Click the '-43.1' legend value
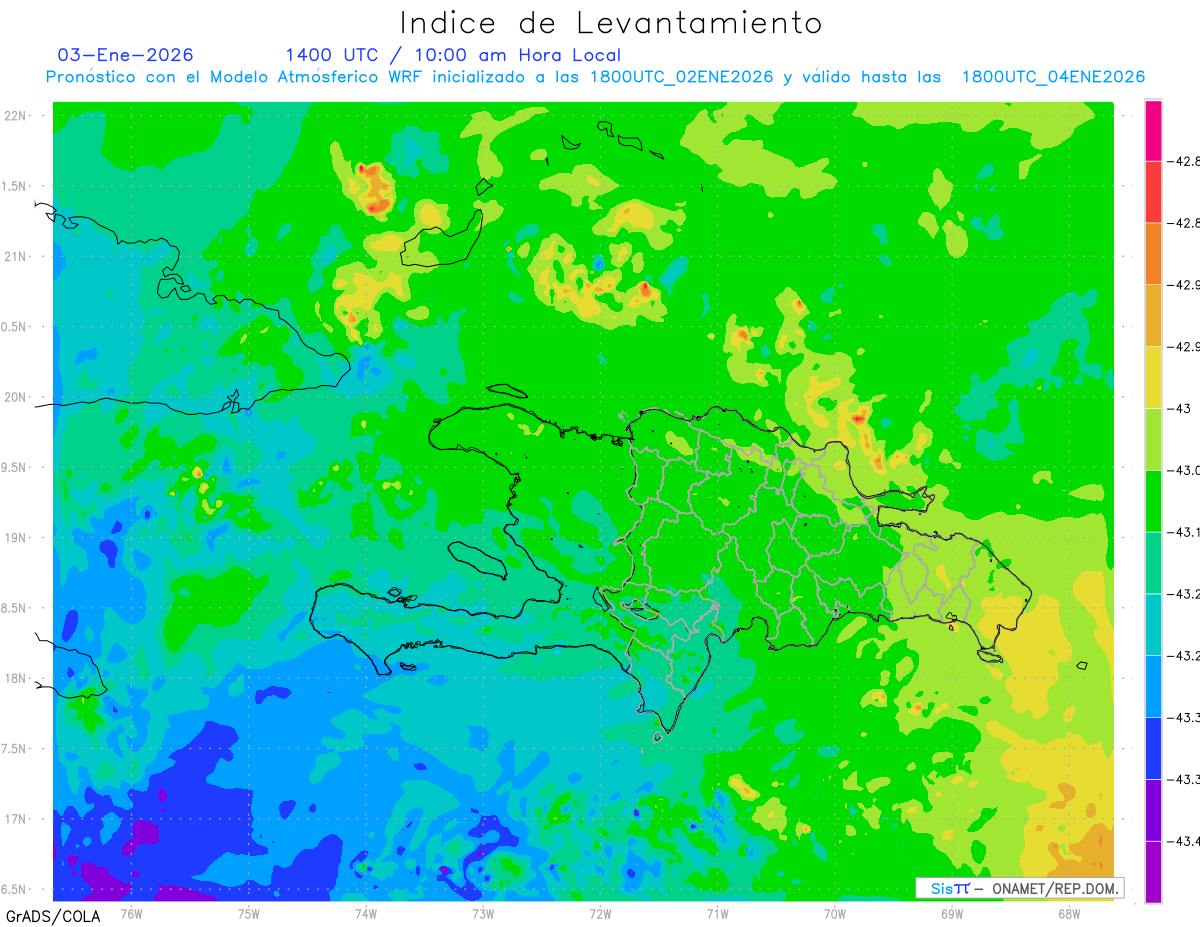 1185,532
